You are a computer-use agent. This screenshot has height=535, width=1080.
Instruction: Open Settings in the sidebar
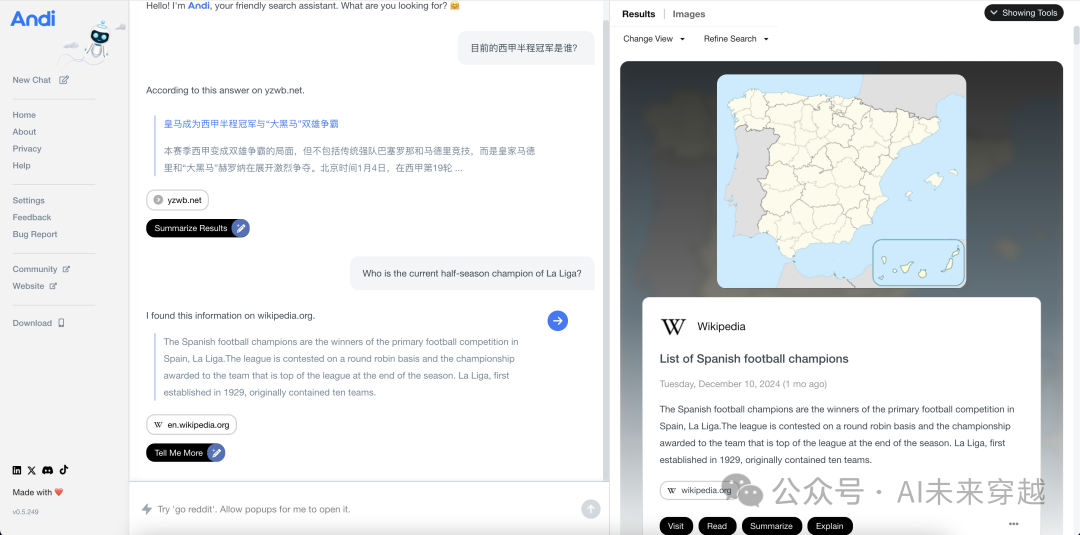28,200
